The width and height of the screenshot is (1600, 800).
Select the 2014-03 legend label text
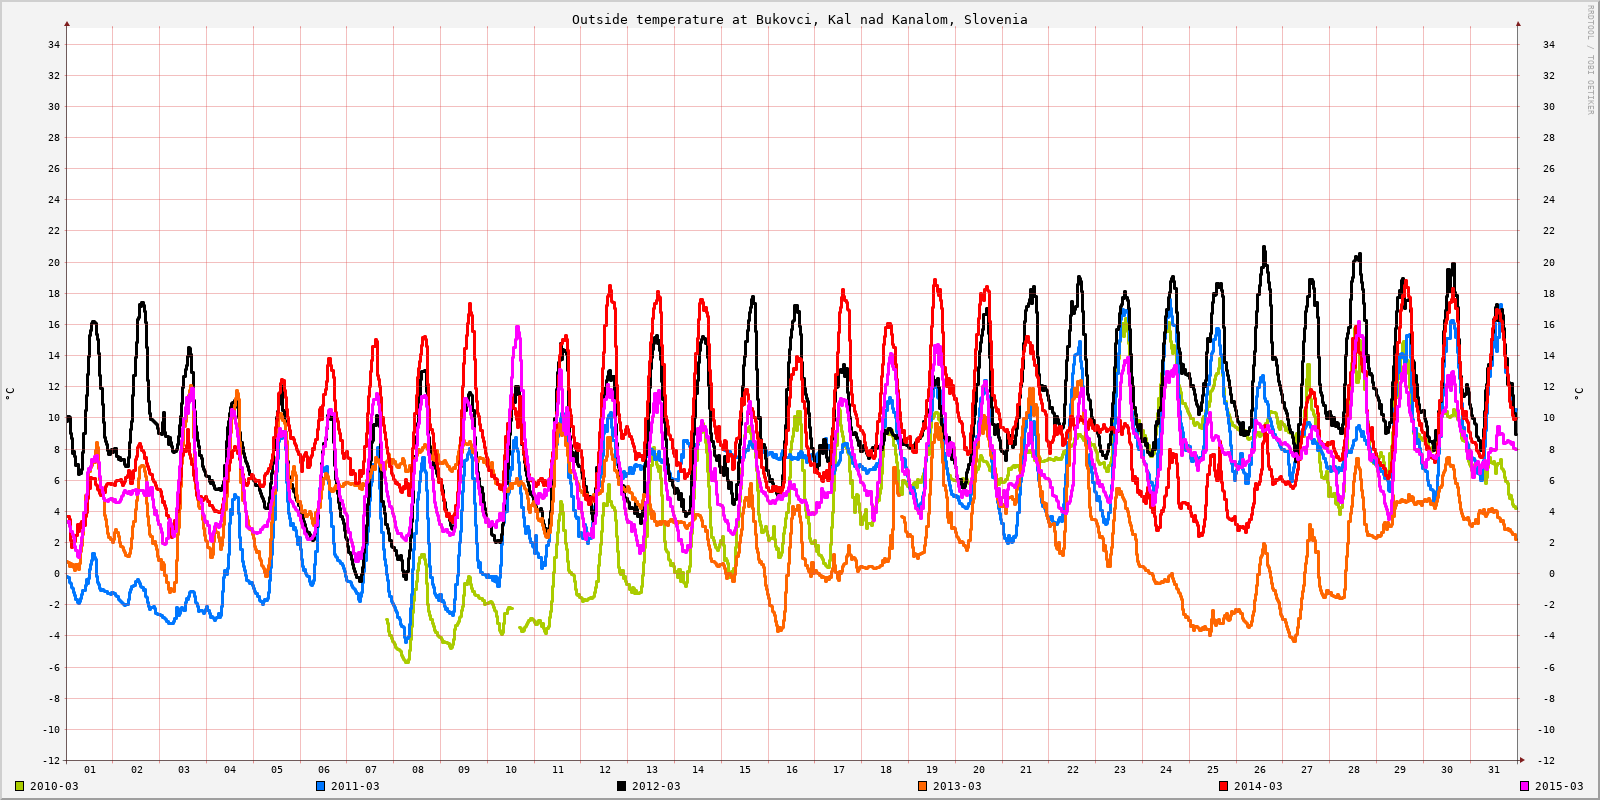pos(1258,786)
